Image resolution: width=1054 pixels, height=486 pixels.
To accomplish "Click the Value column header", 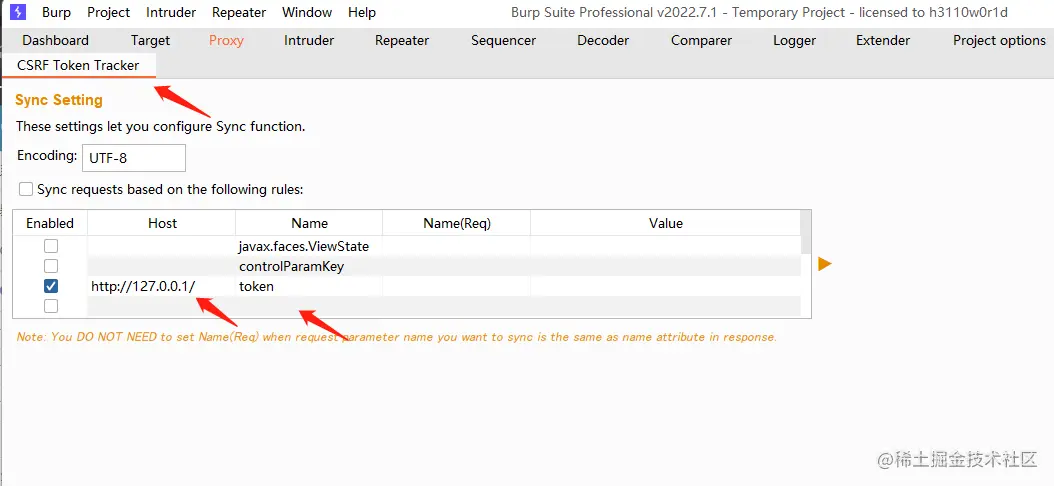I will 665,223.
